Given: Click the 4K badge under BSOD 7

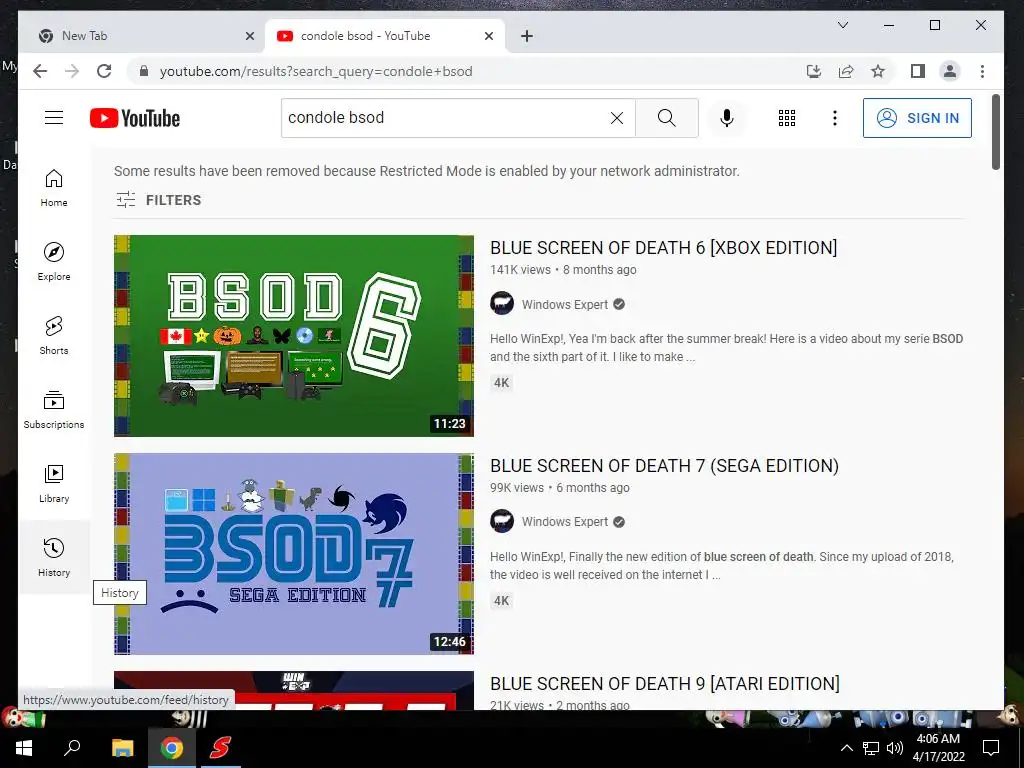Looking at the screenshot, I should [x=502, y=601].
